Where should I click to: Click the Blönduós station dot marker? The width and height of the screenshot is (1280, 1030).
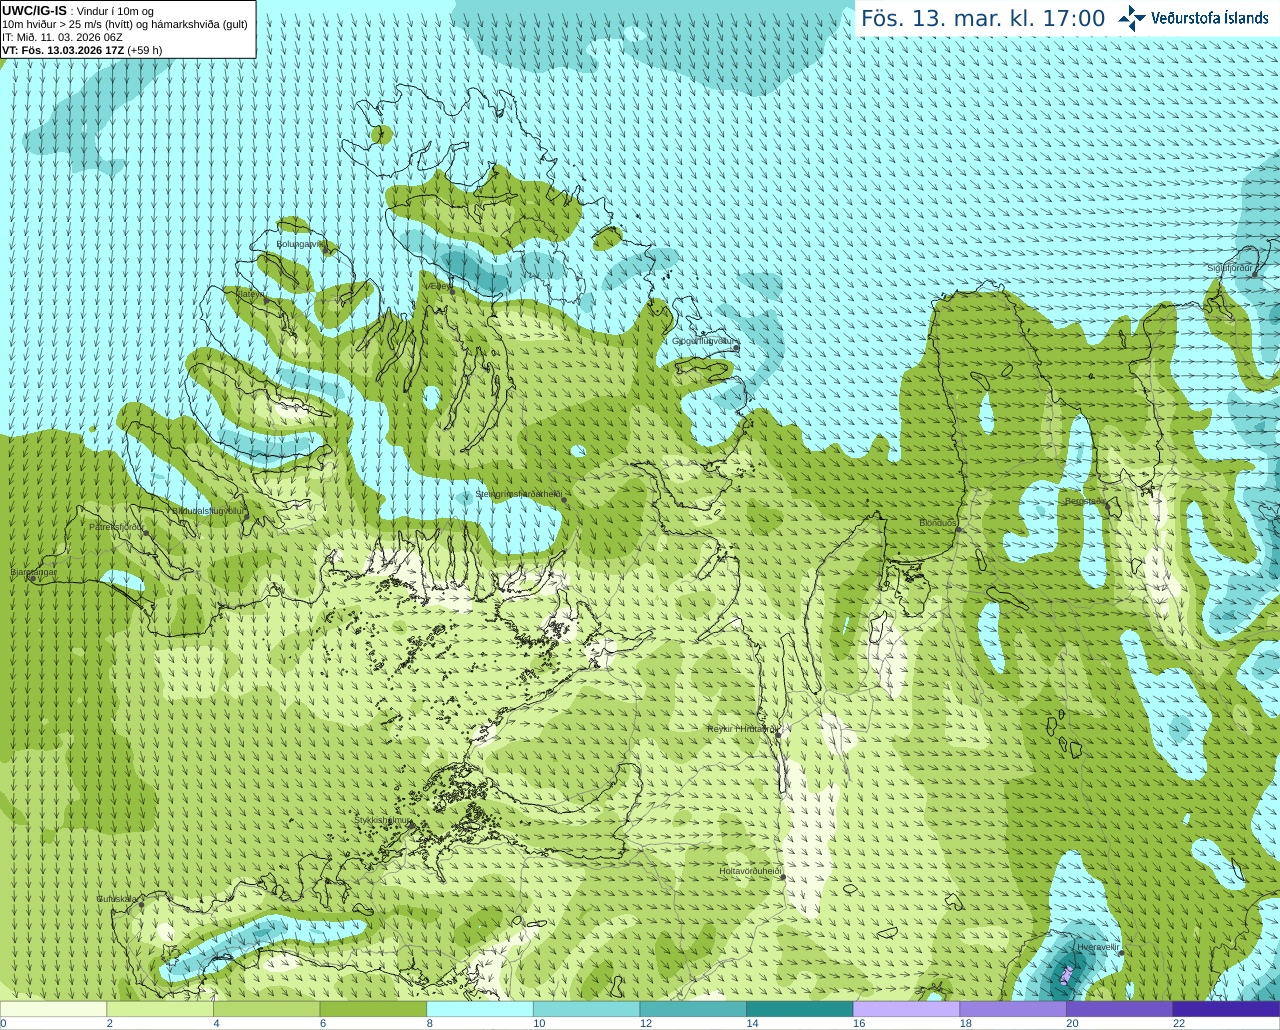pyautogui.click(x=958, y=530)
